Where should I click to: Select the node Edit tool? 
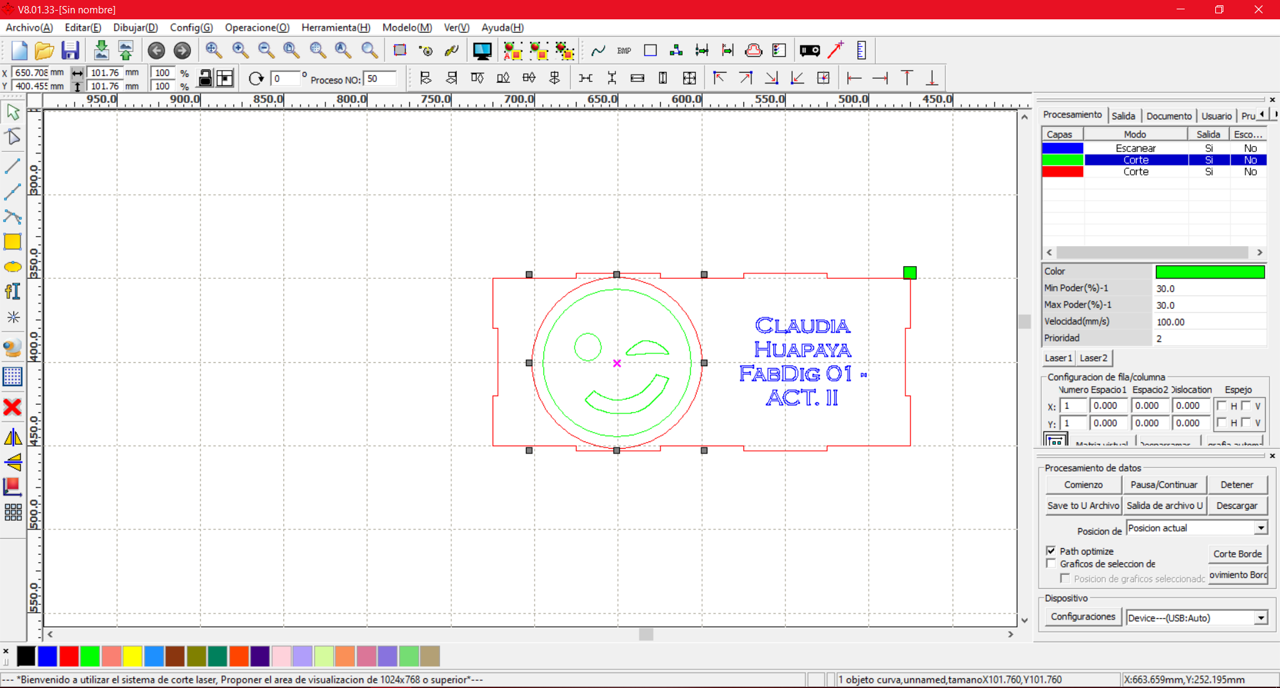tap(13, 138)
